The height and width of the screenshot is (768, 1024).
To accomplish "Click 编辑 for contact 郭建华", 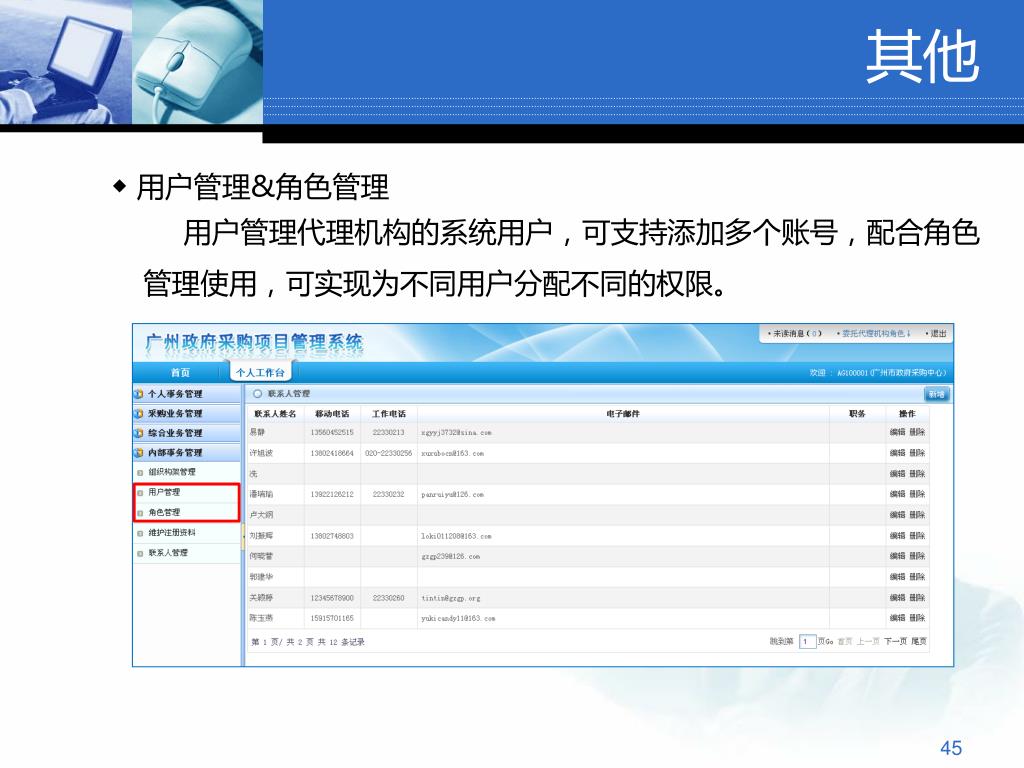I will coord(897,577).
